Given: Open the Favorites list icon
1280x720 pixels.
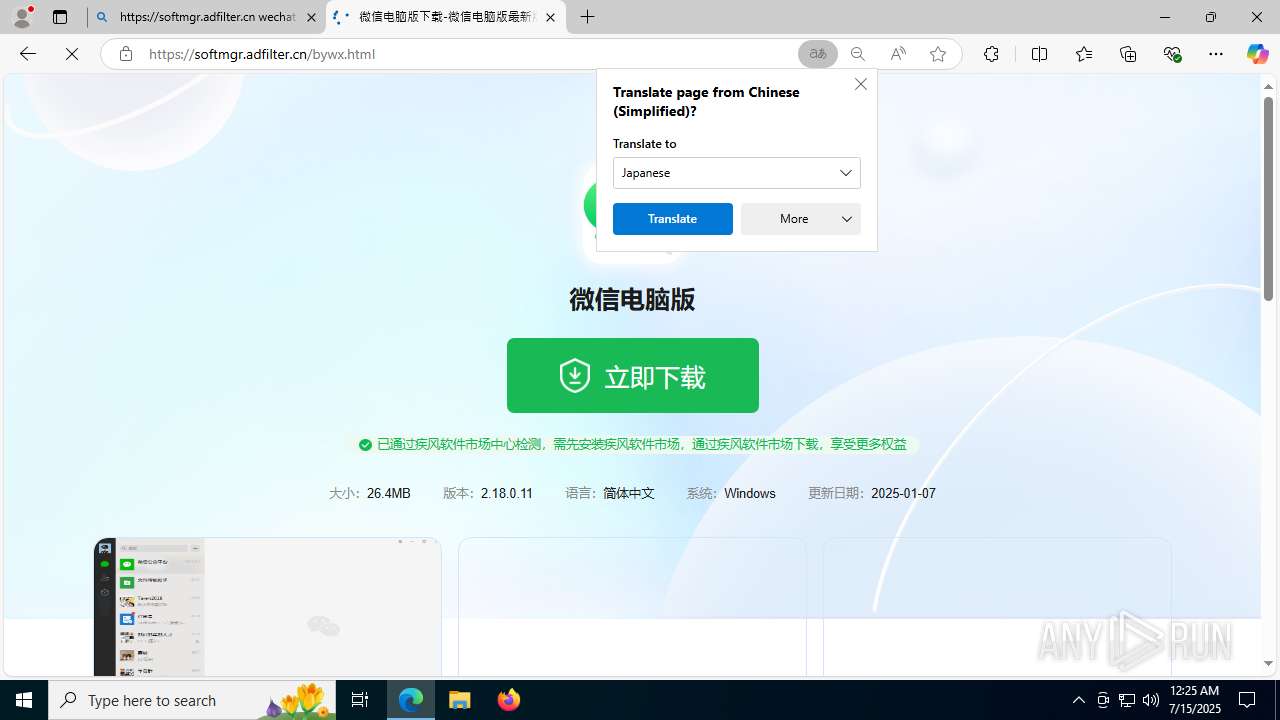Looking at the screenshot, I should [1084, 54].
